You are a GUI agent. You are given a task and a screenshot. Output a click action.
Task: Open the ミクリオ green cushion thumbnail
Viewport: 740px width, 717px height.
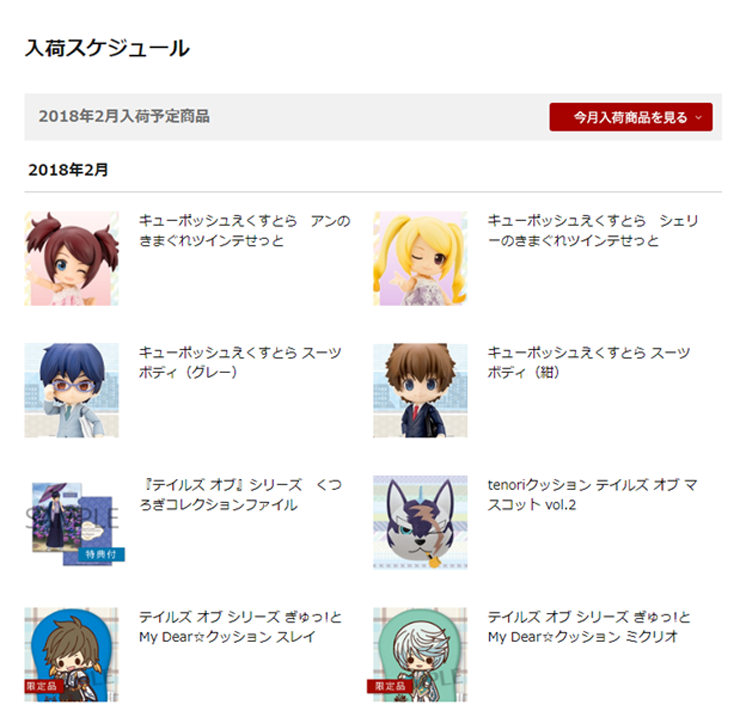[x=420, y=655]
